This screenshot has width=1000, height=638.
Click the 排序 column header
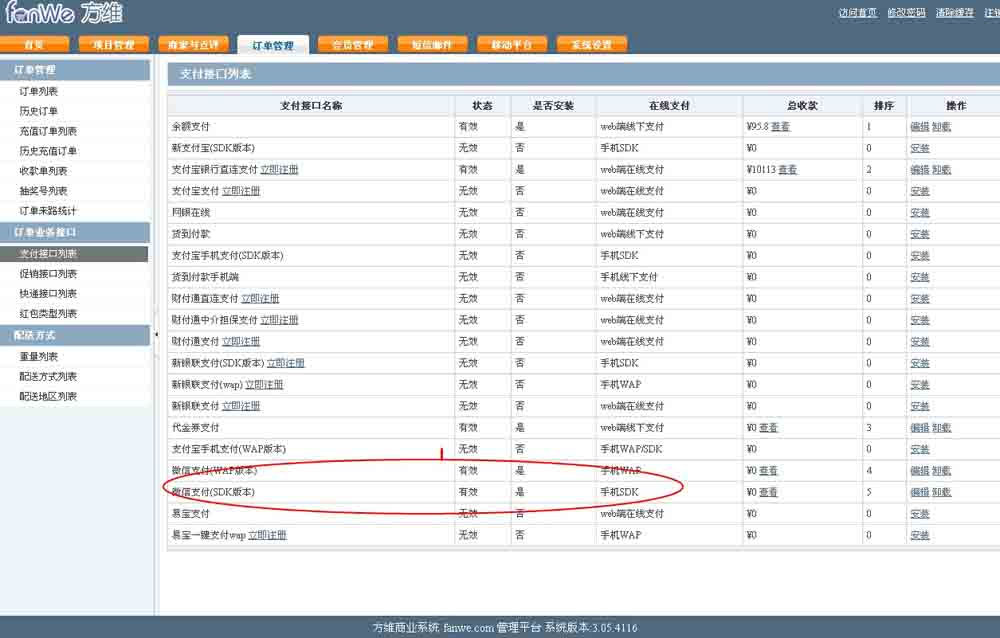point(884,105)
